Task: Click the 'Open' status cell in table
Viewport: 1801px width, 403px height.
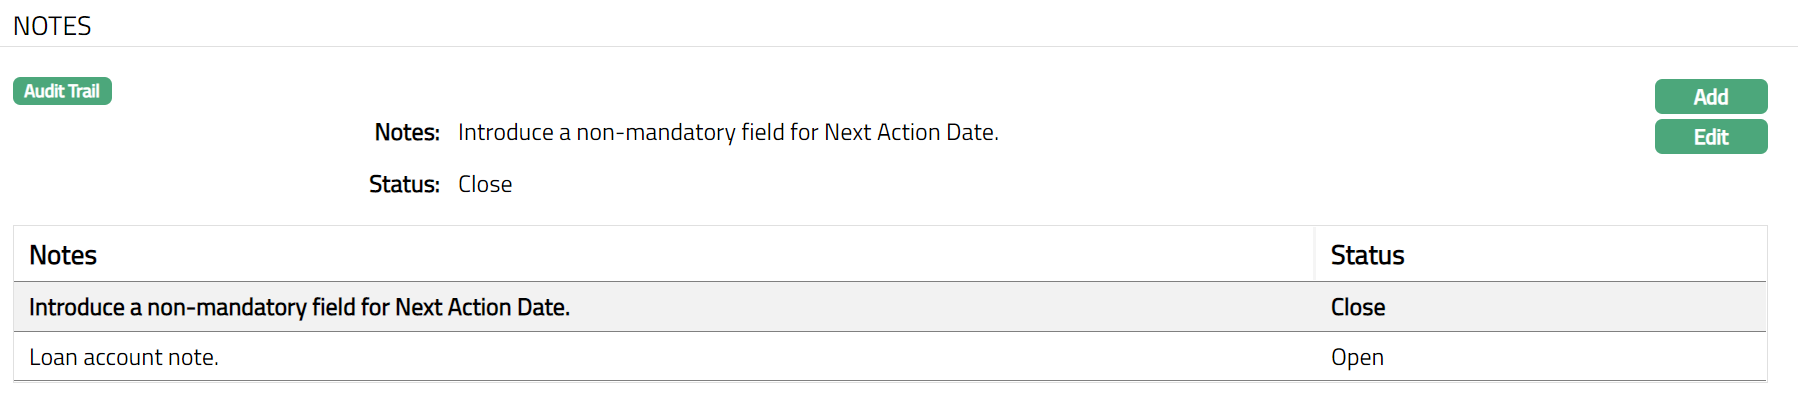Action: (x=1357, y=357)
